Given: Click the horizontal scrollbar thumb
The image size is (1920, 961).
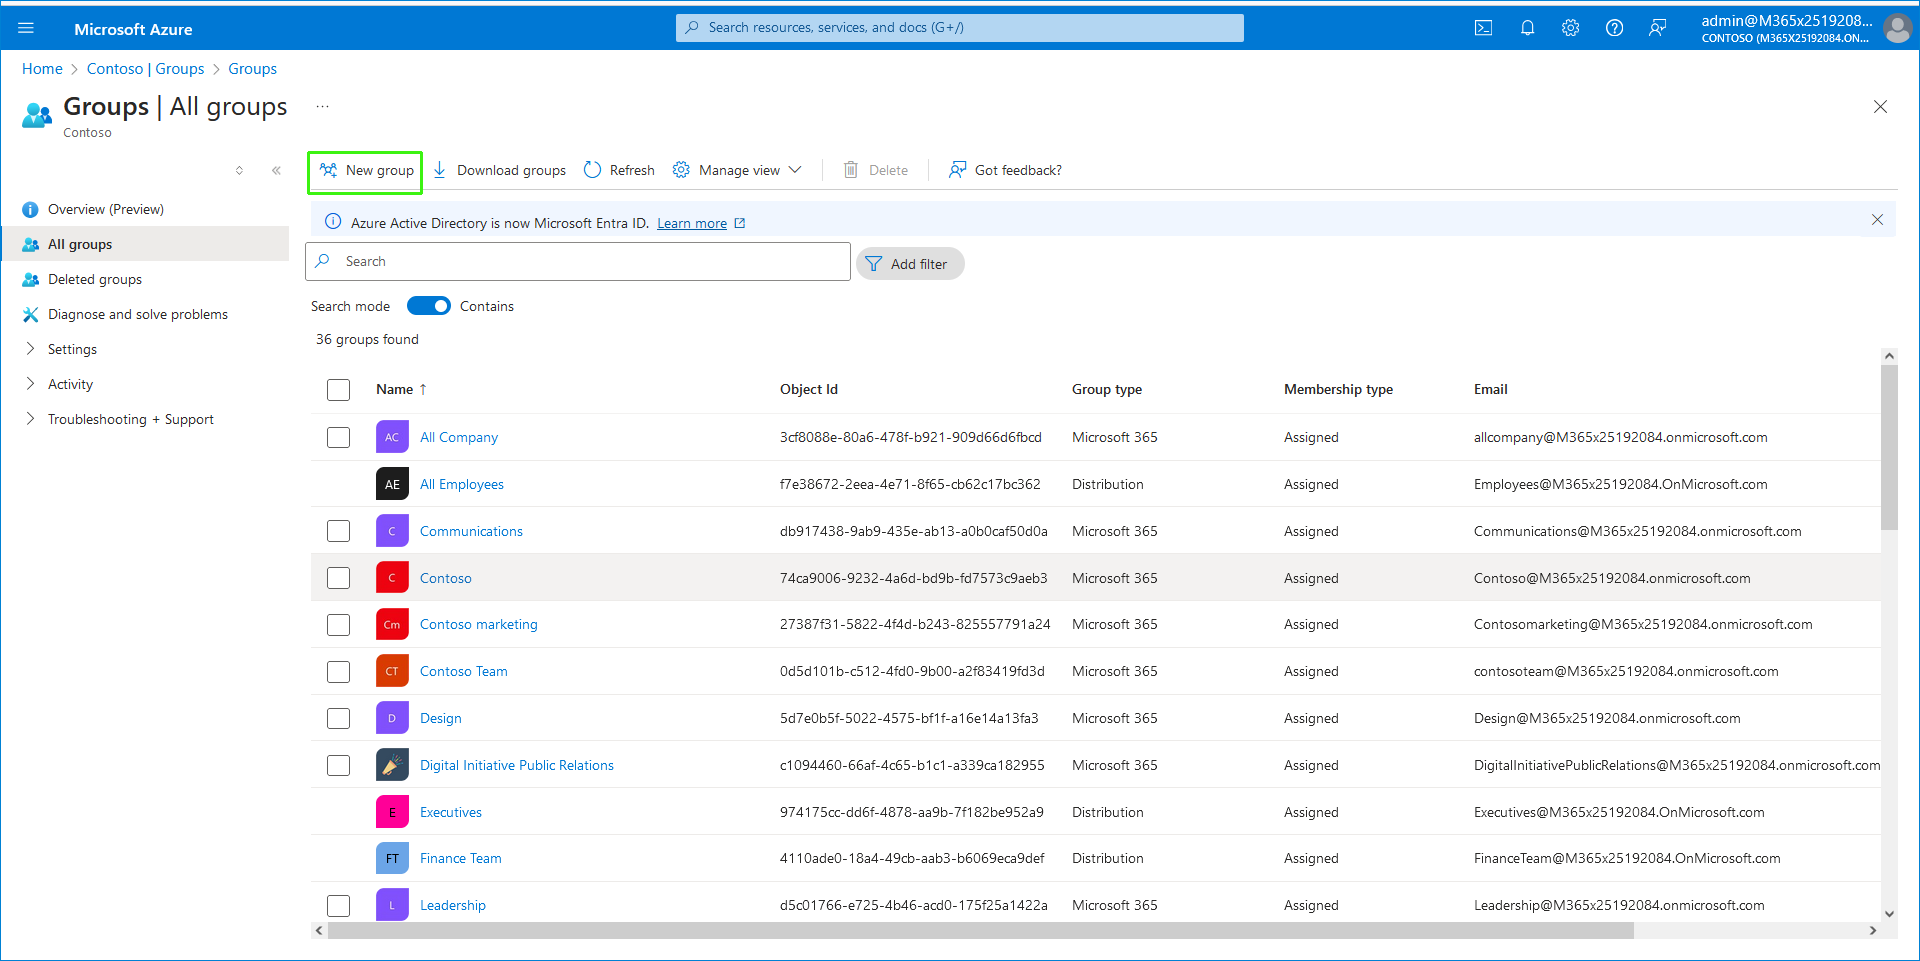Looking at the screenshot, I should [980, 930].
